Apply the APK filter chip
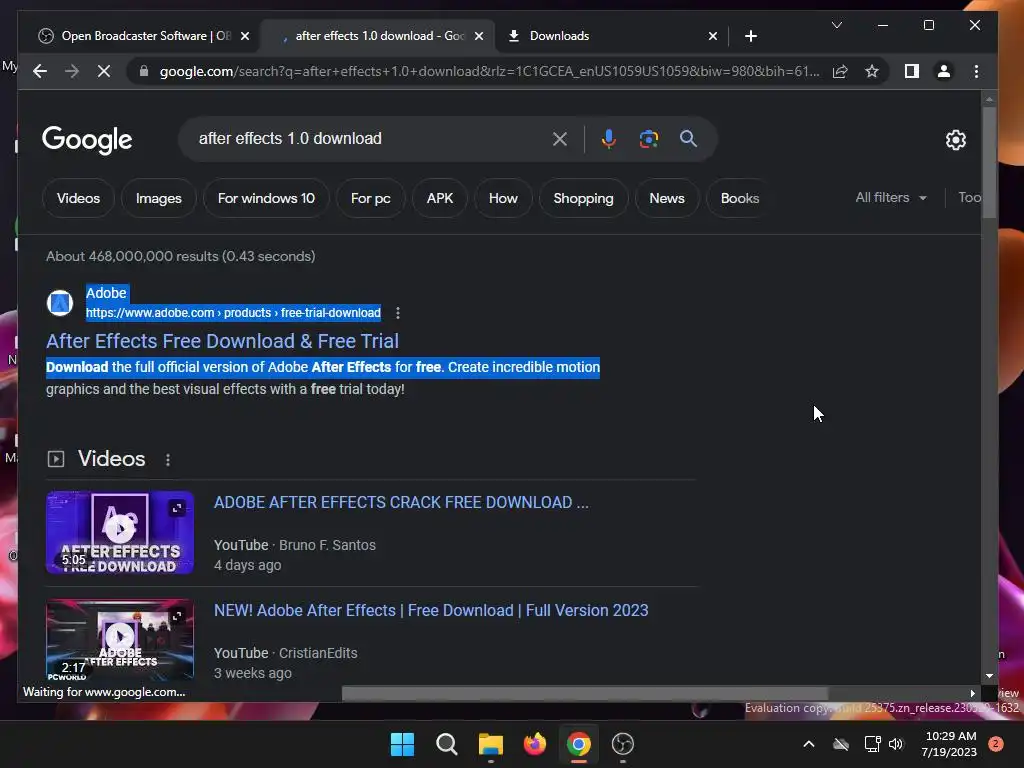1024x768 pixels. point(440,198)
